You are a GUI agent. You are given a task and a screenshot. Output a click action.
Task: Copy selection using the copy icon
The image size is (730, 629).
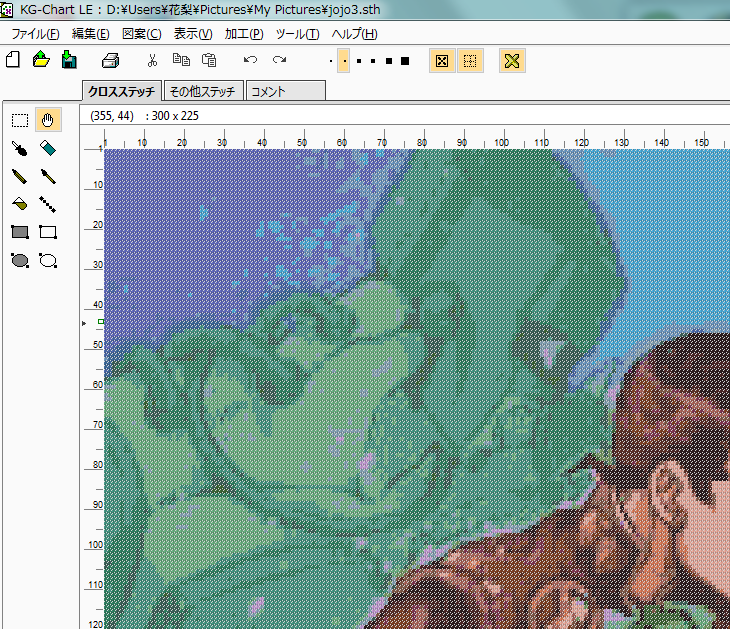pos(181,60)
